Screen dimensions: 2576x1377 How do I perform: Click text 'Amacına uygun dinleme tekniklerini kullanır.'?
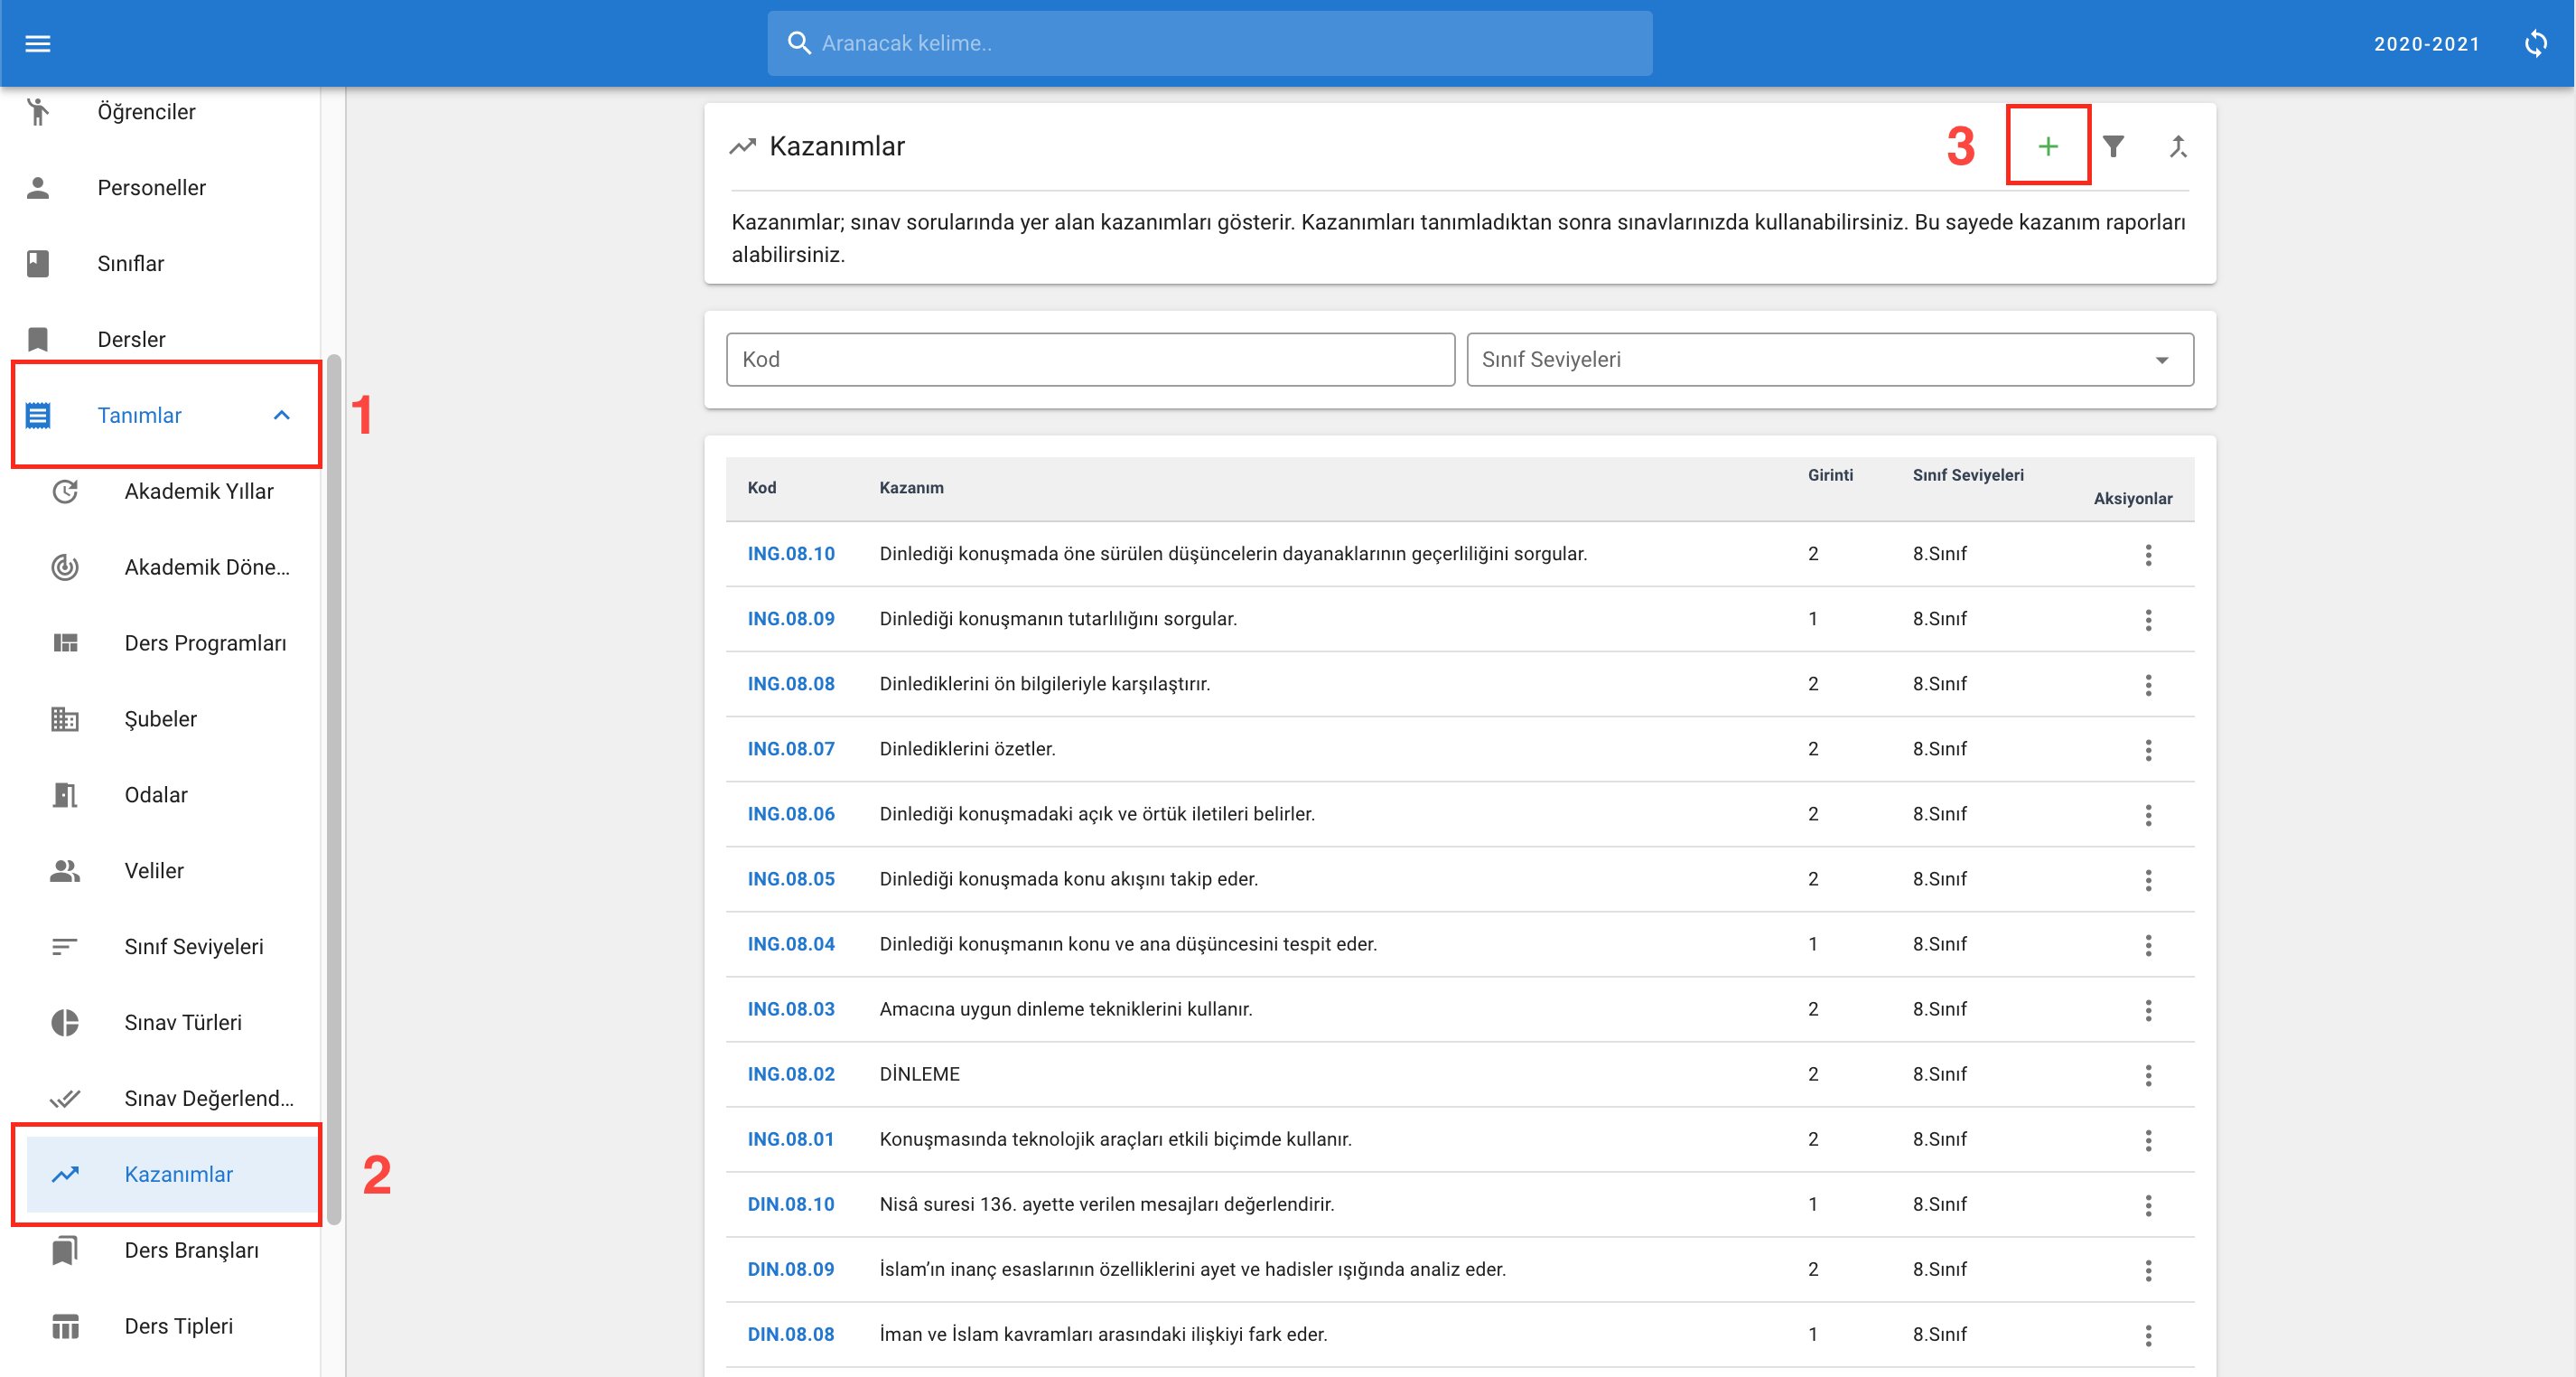[x=1065, y=1009]
